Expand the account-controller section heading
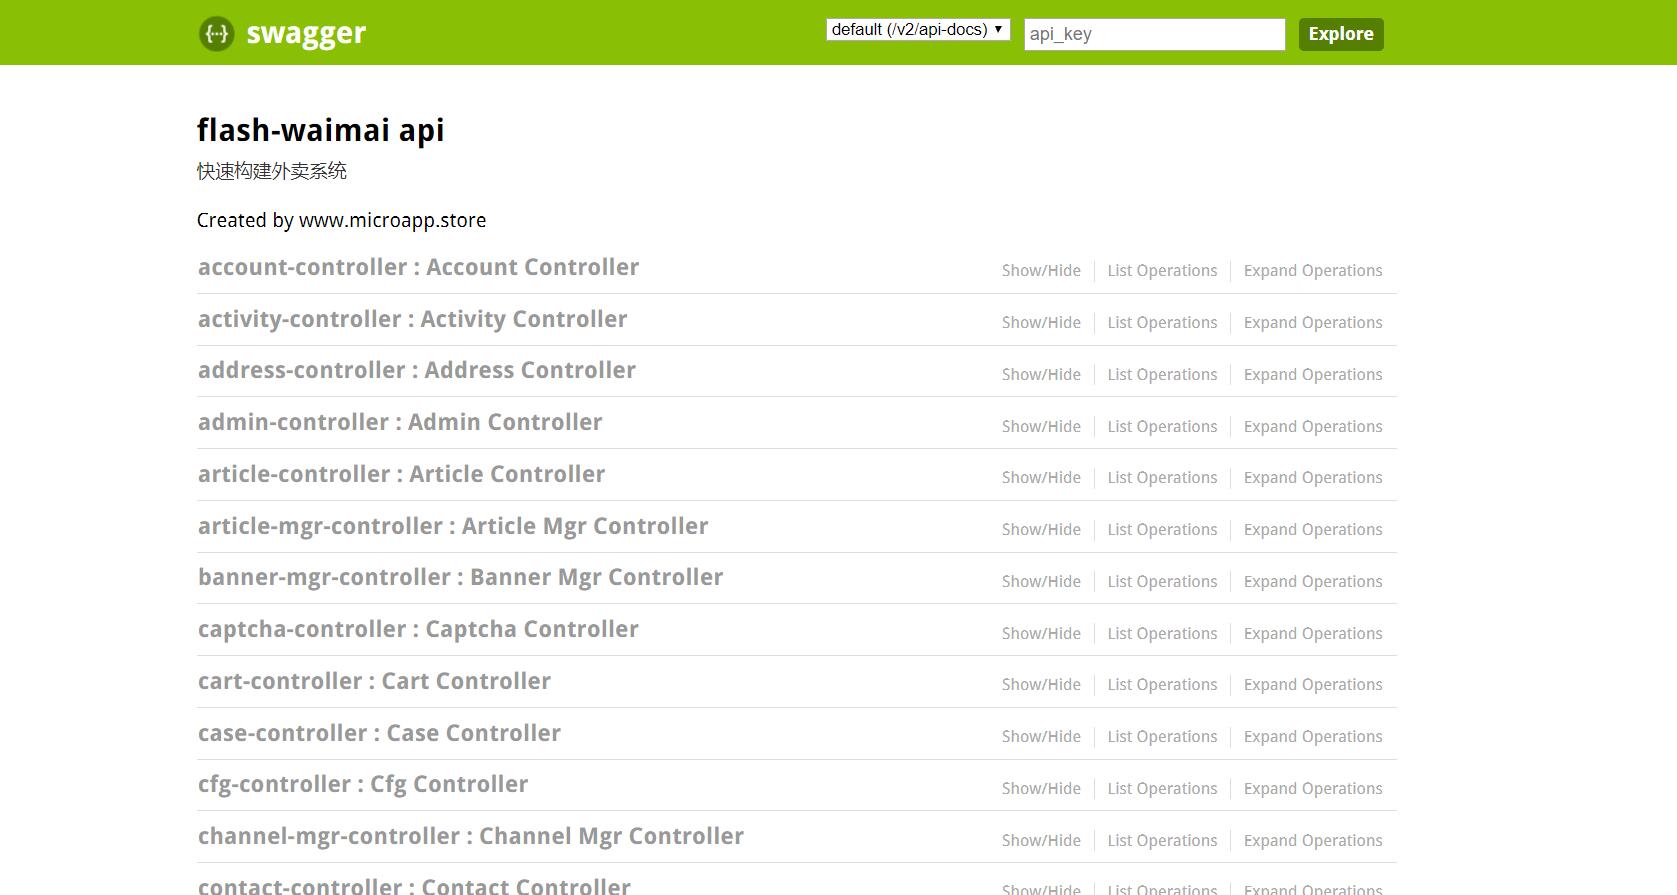 [418, 268]
